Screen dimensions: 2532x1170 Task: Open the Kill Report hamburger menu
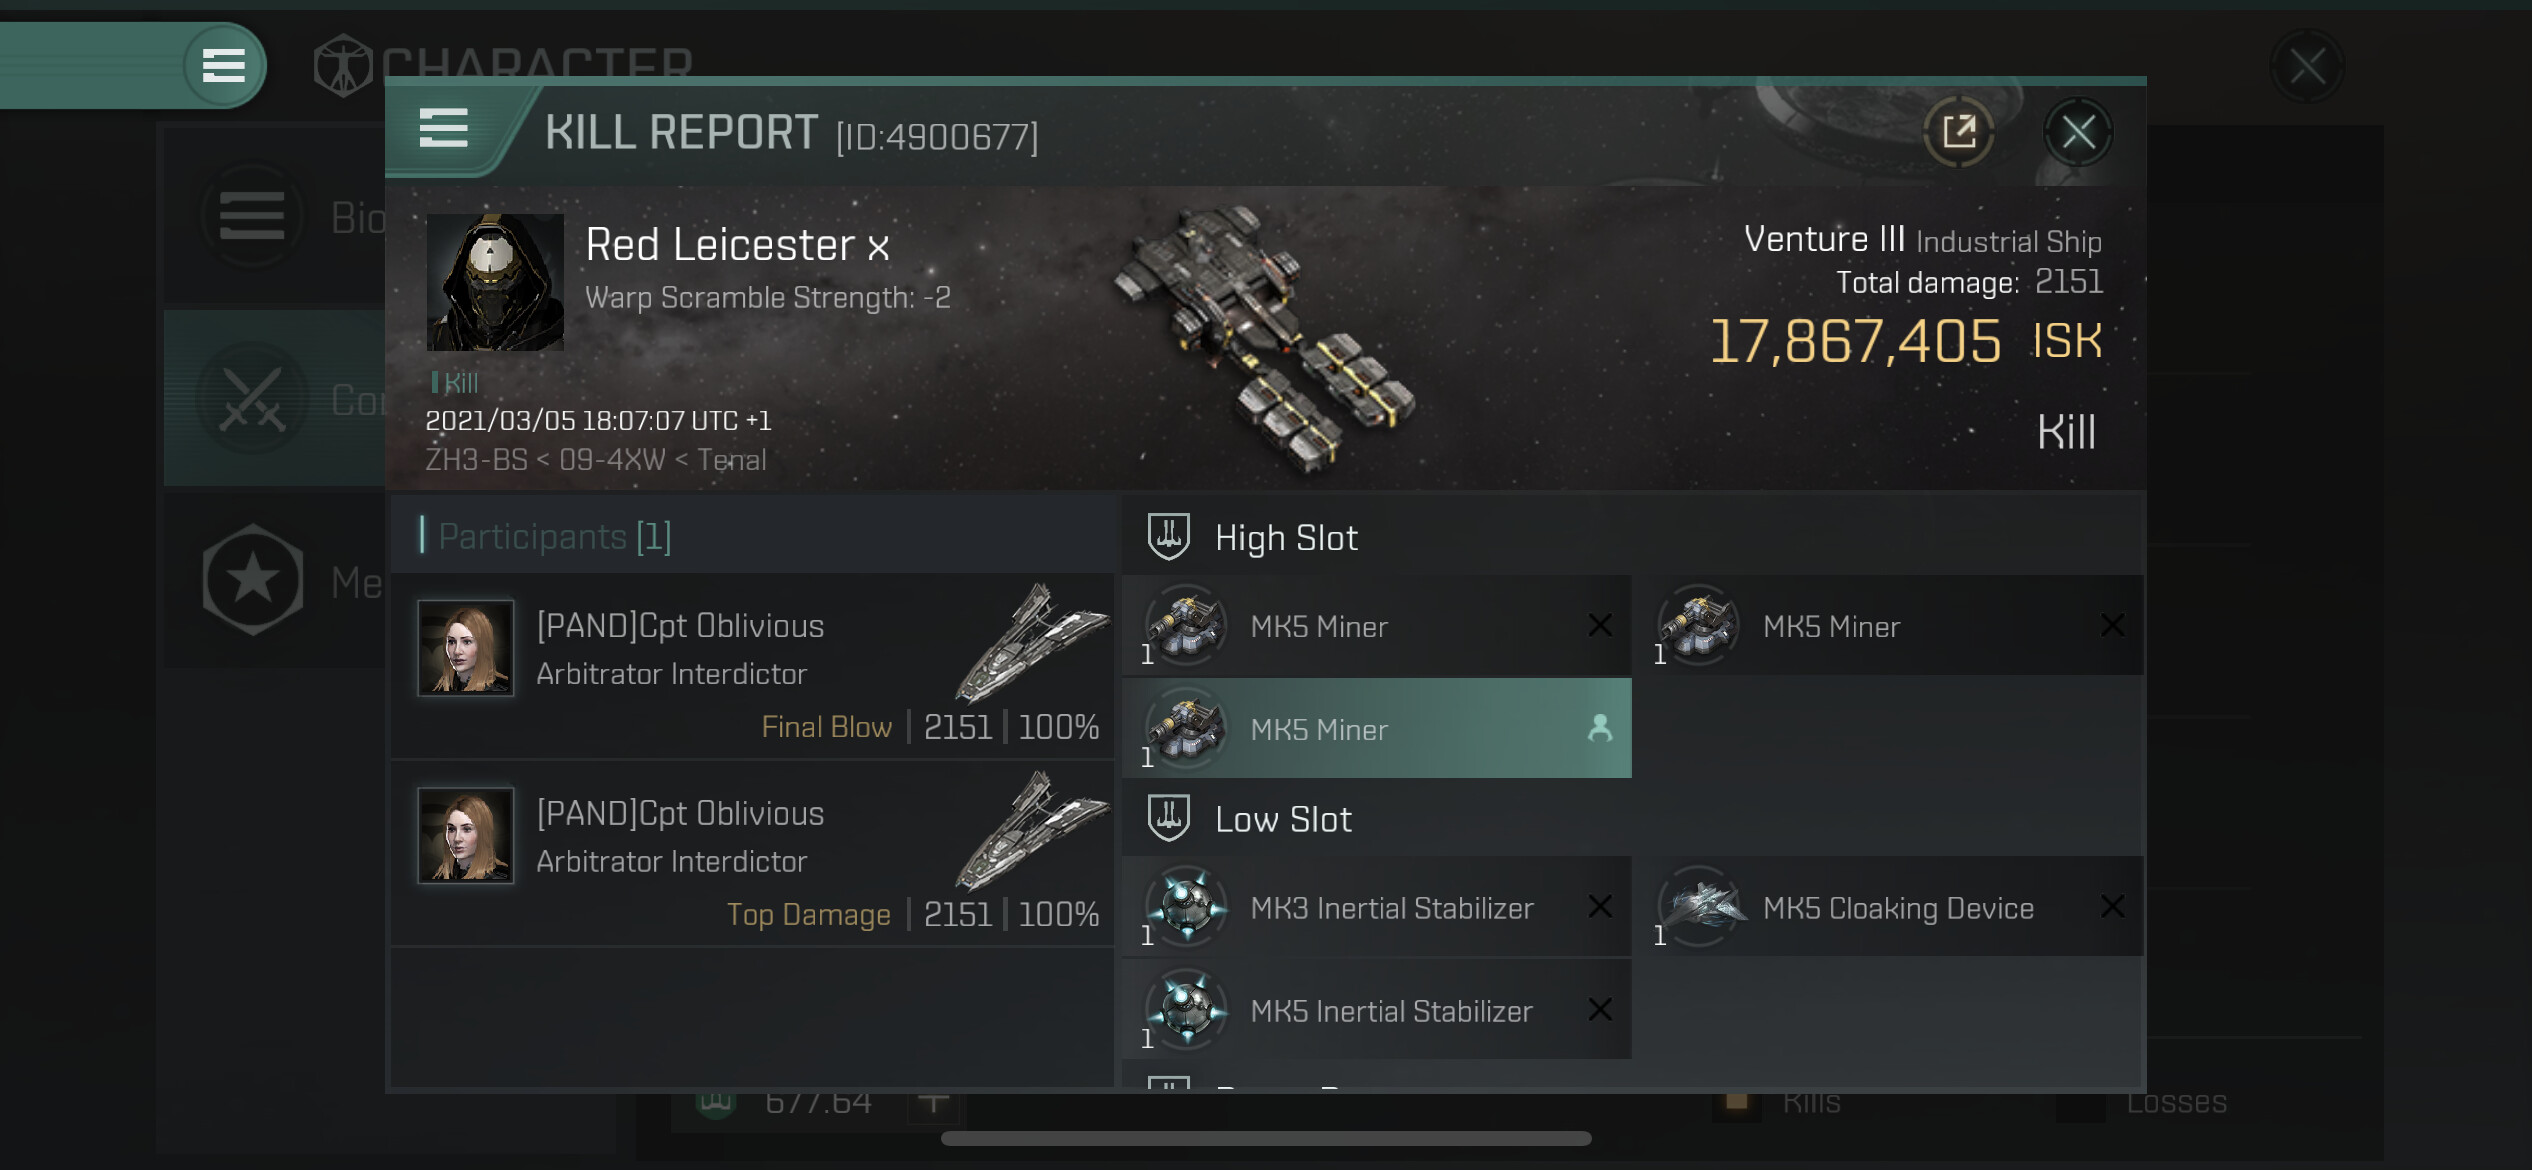point(443,129)
